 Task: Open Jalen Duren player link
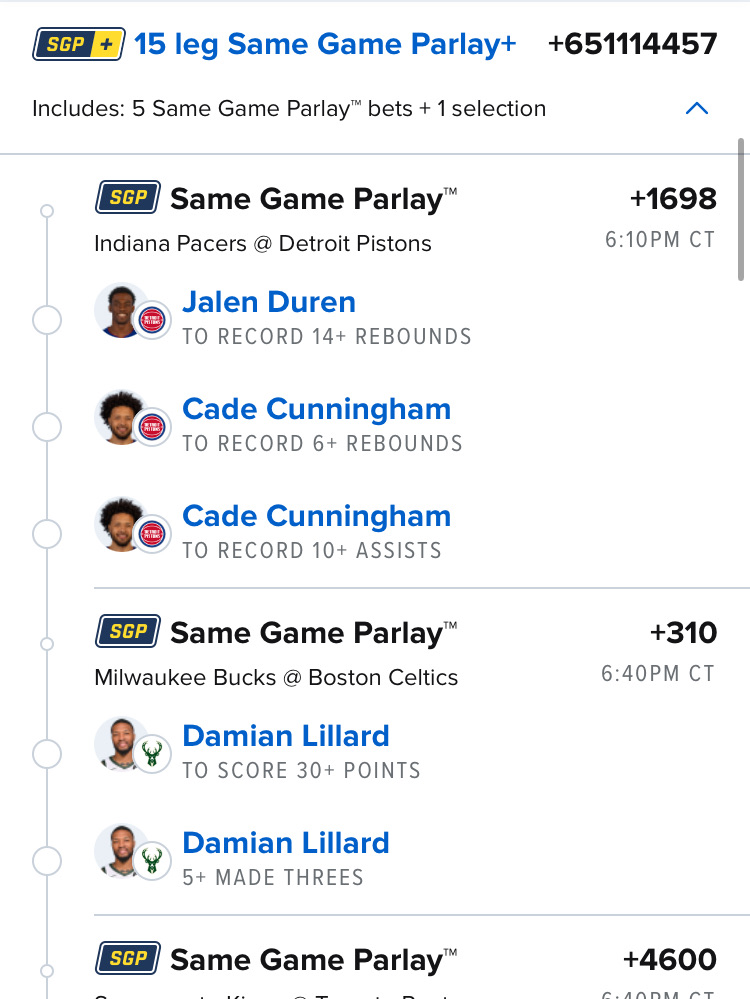[268, 302]
